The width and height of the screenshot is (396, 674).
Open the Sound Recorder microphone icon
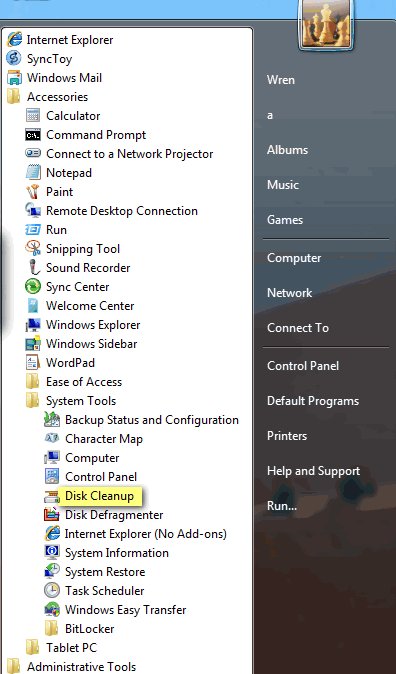[x=33, y=267]
